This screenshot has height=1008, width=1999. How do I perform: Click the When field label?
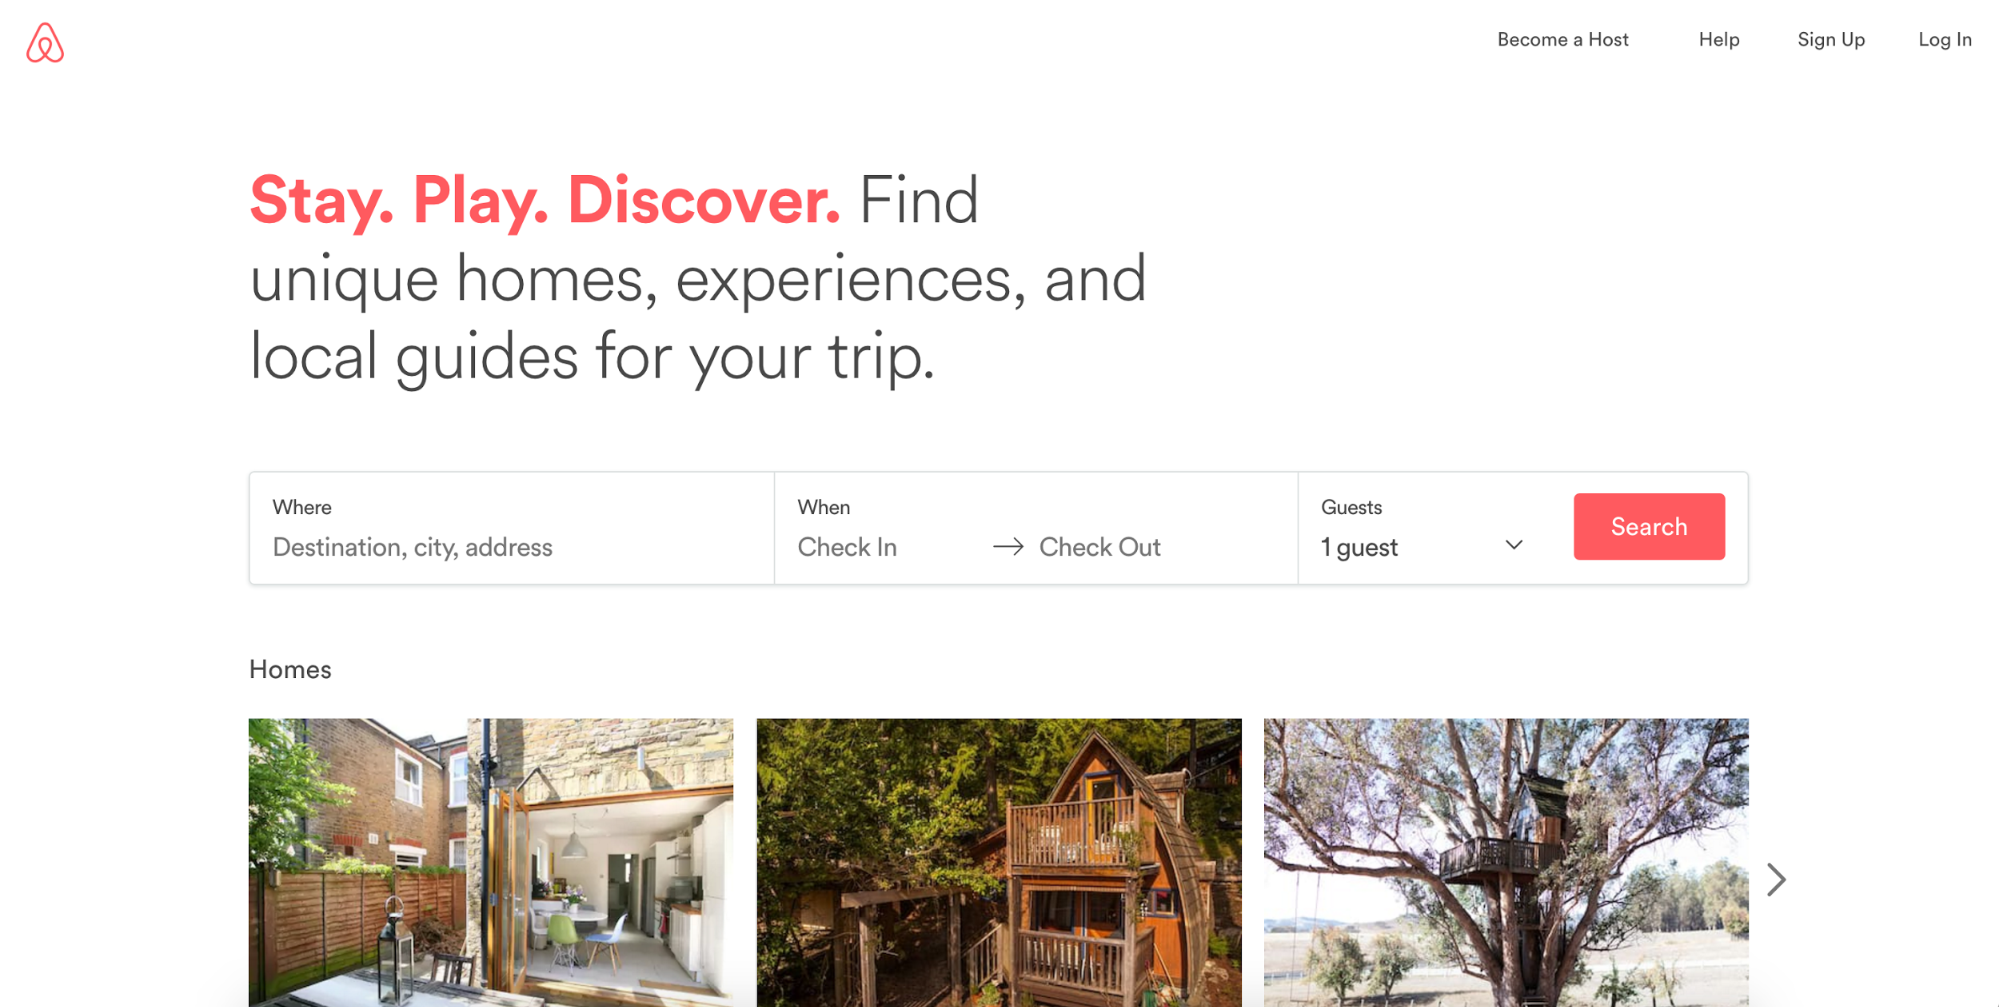coord(824,507)
